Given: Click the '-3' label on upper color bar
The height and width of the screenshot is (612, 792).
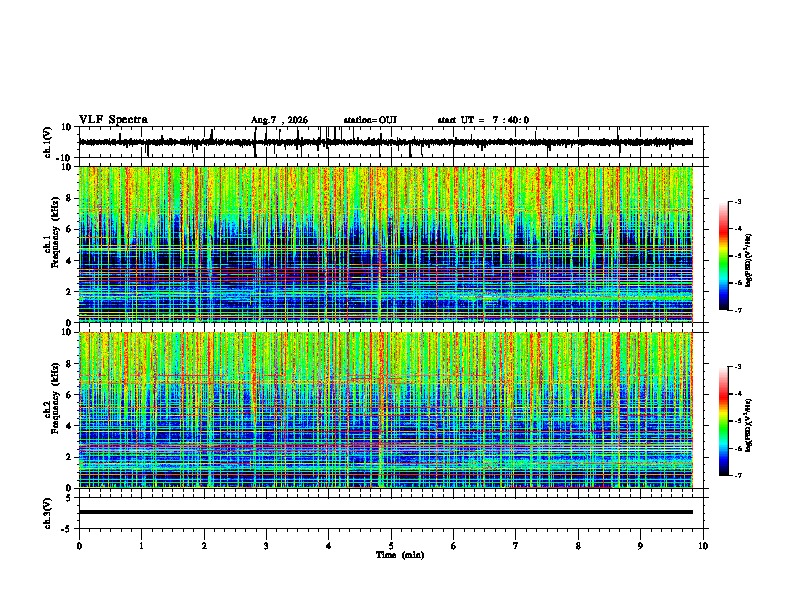Looking at the screenshot, I should point(737,202).
